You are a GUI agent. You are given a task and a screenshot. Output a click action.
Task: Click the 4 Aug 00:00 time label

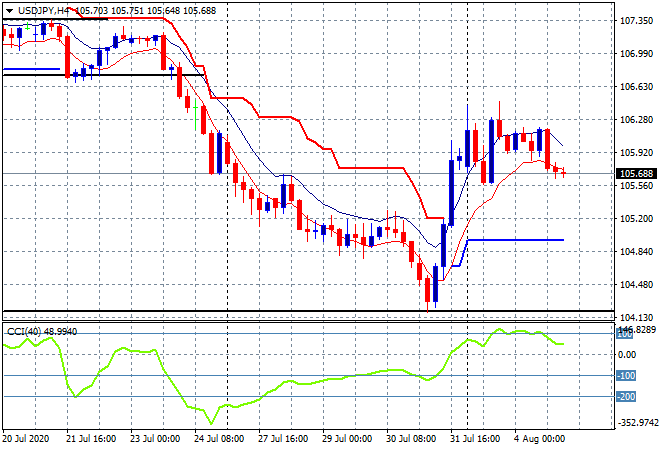pyautogui.click(x=540, y=439)
